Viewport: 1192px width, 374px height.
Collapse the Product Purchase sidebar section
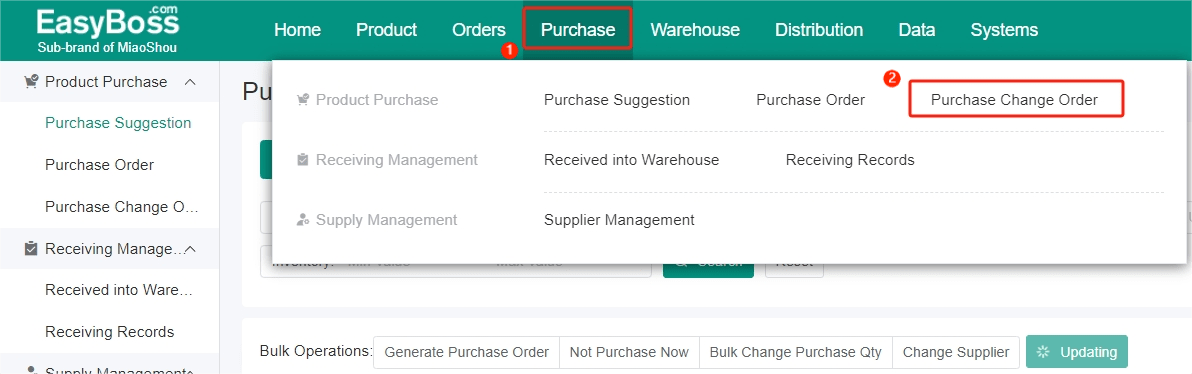191,81
